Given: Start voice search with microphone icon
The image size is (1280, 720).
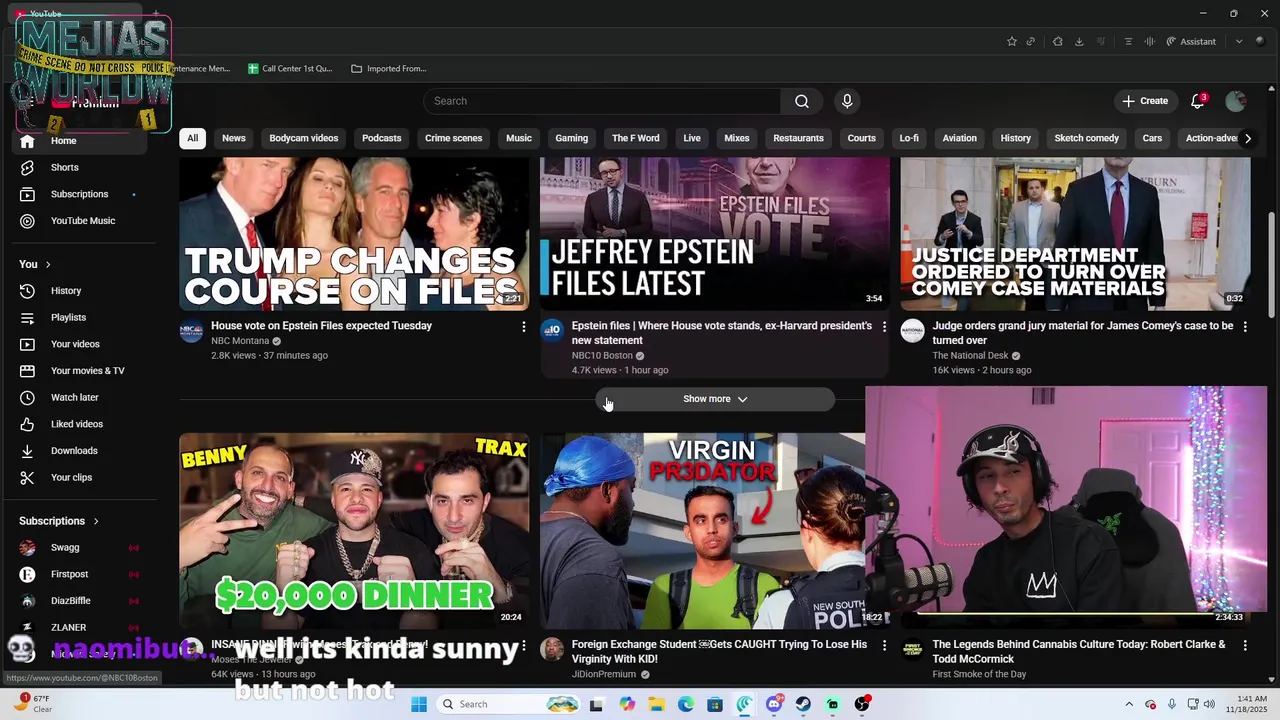Looking at the screenshot, I should (x=847, y=101).
